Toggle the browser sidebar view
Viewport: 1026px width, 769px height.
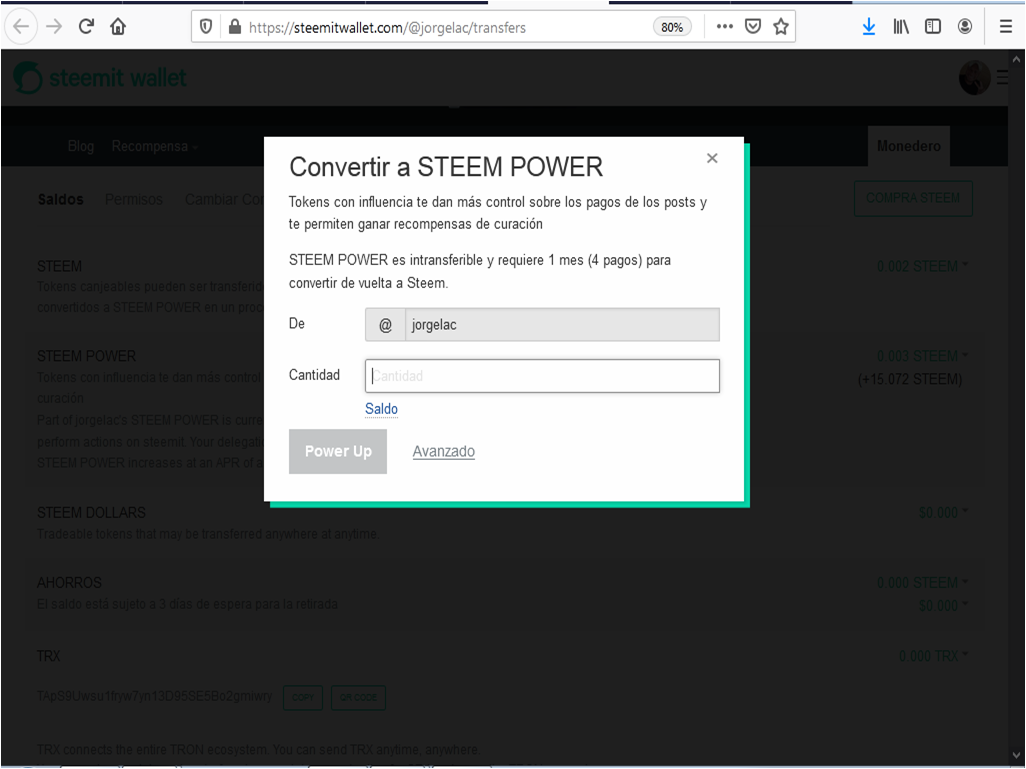[x=932, y=27]
